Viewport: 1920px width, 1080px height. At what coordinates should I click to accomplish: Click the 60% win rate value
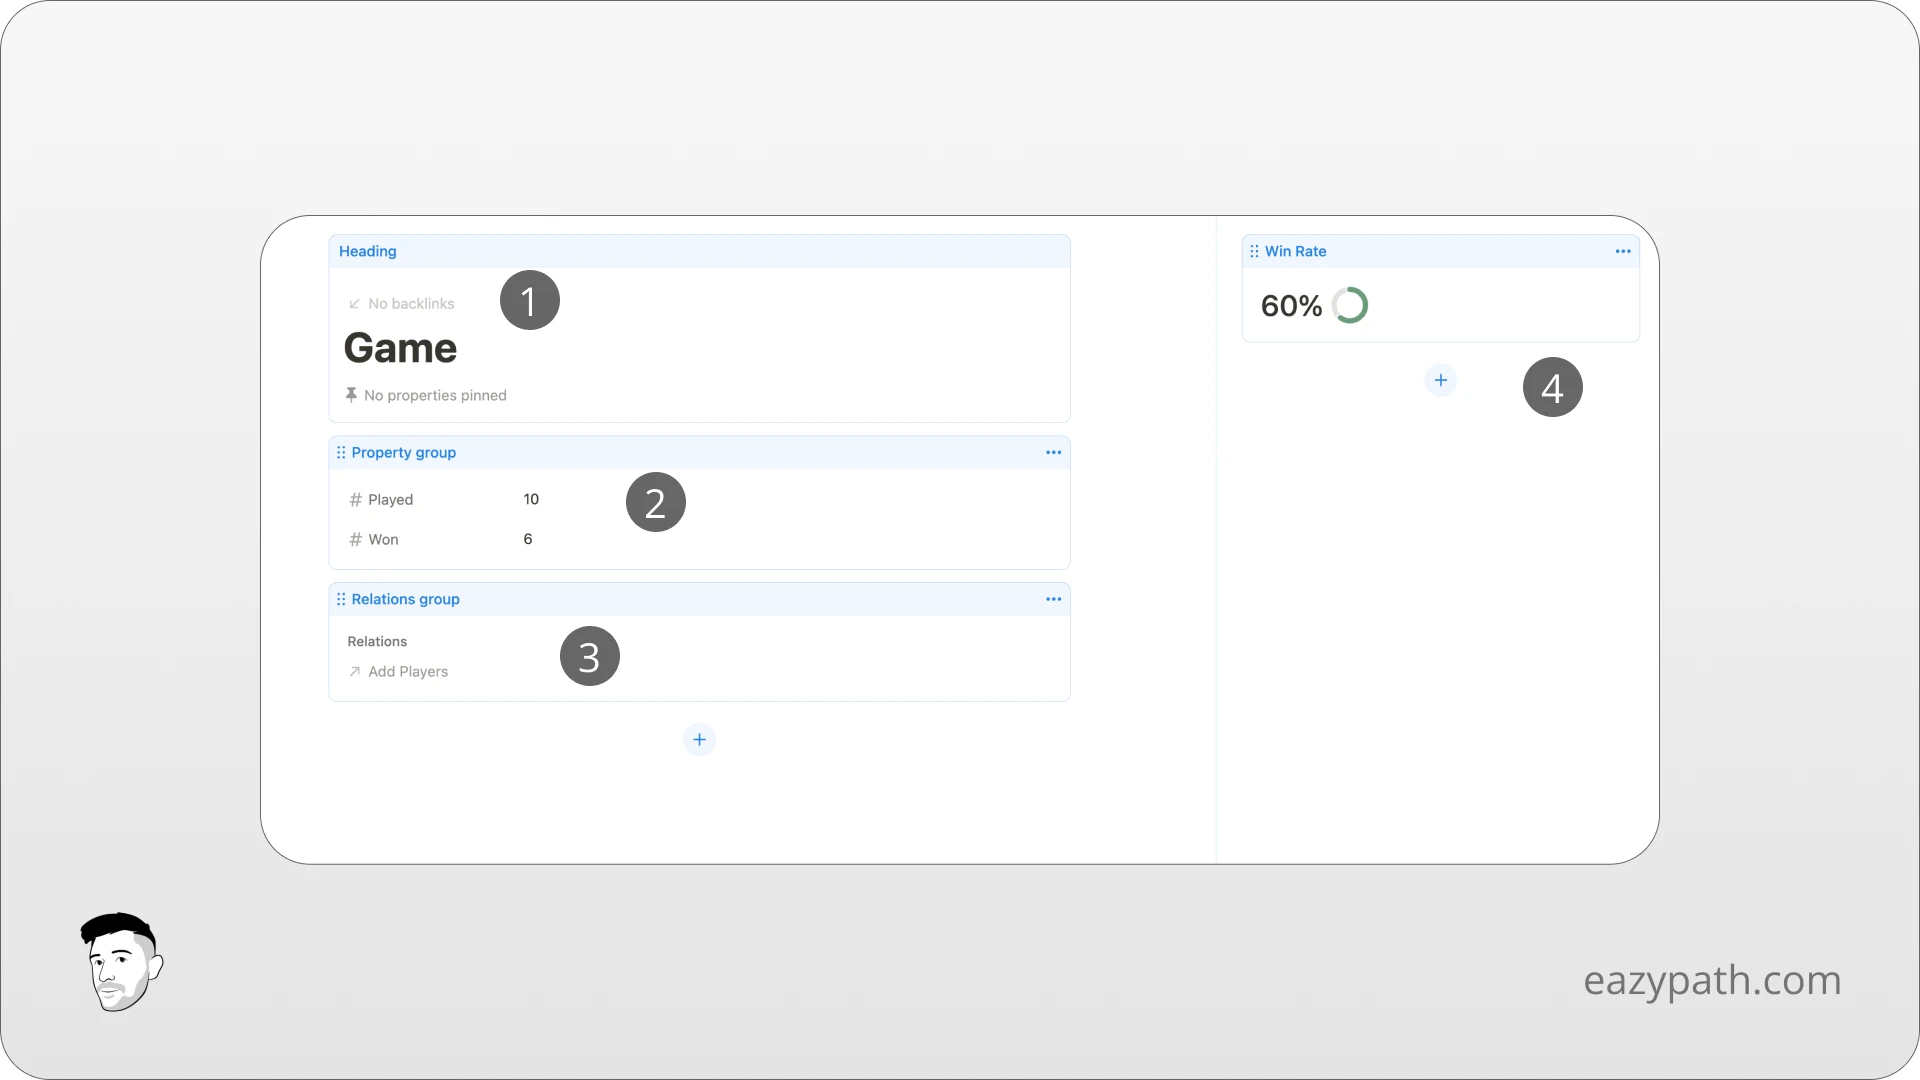(1291, 305)
